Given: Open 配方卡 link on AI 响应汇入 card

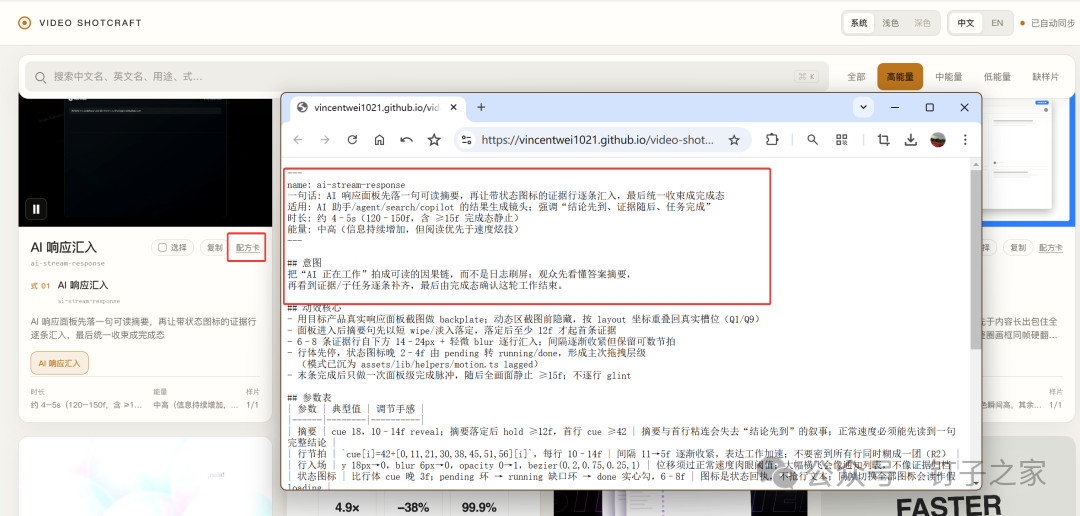Looking at the screenshot, I should coord(247,248).
